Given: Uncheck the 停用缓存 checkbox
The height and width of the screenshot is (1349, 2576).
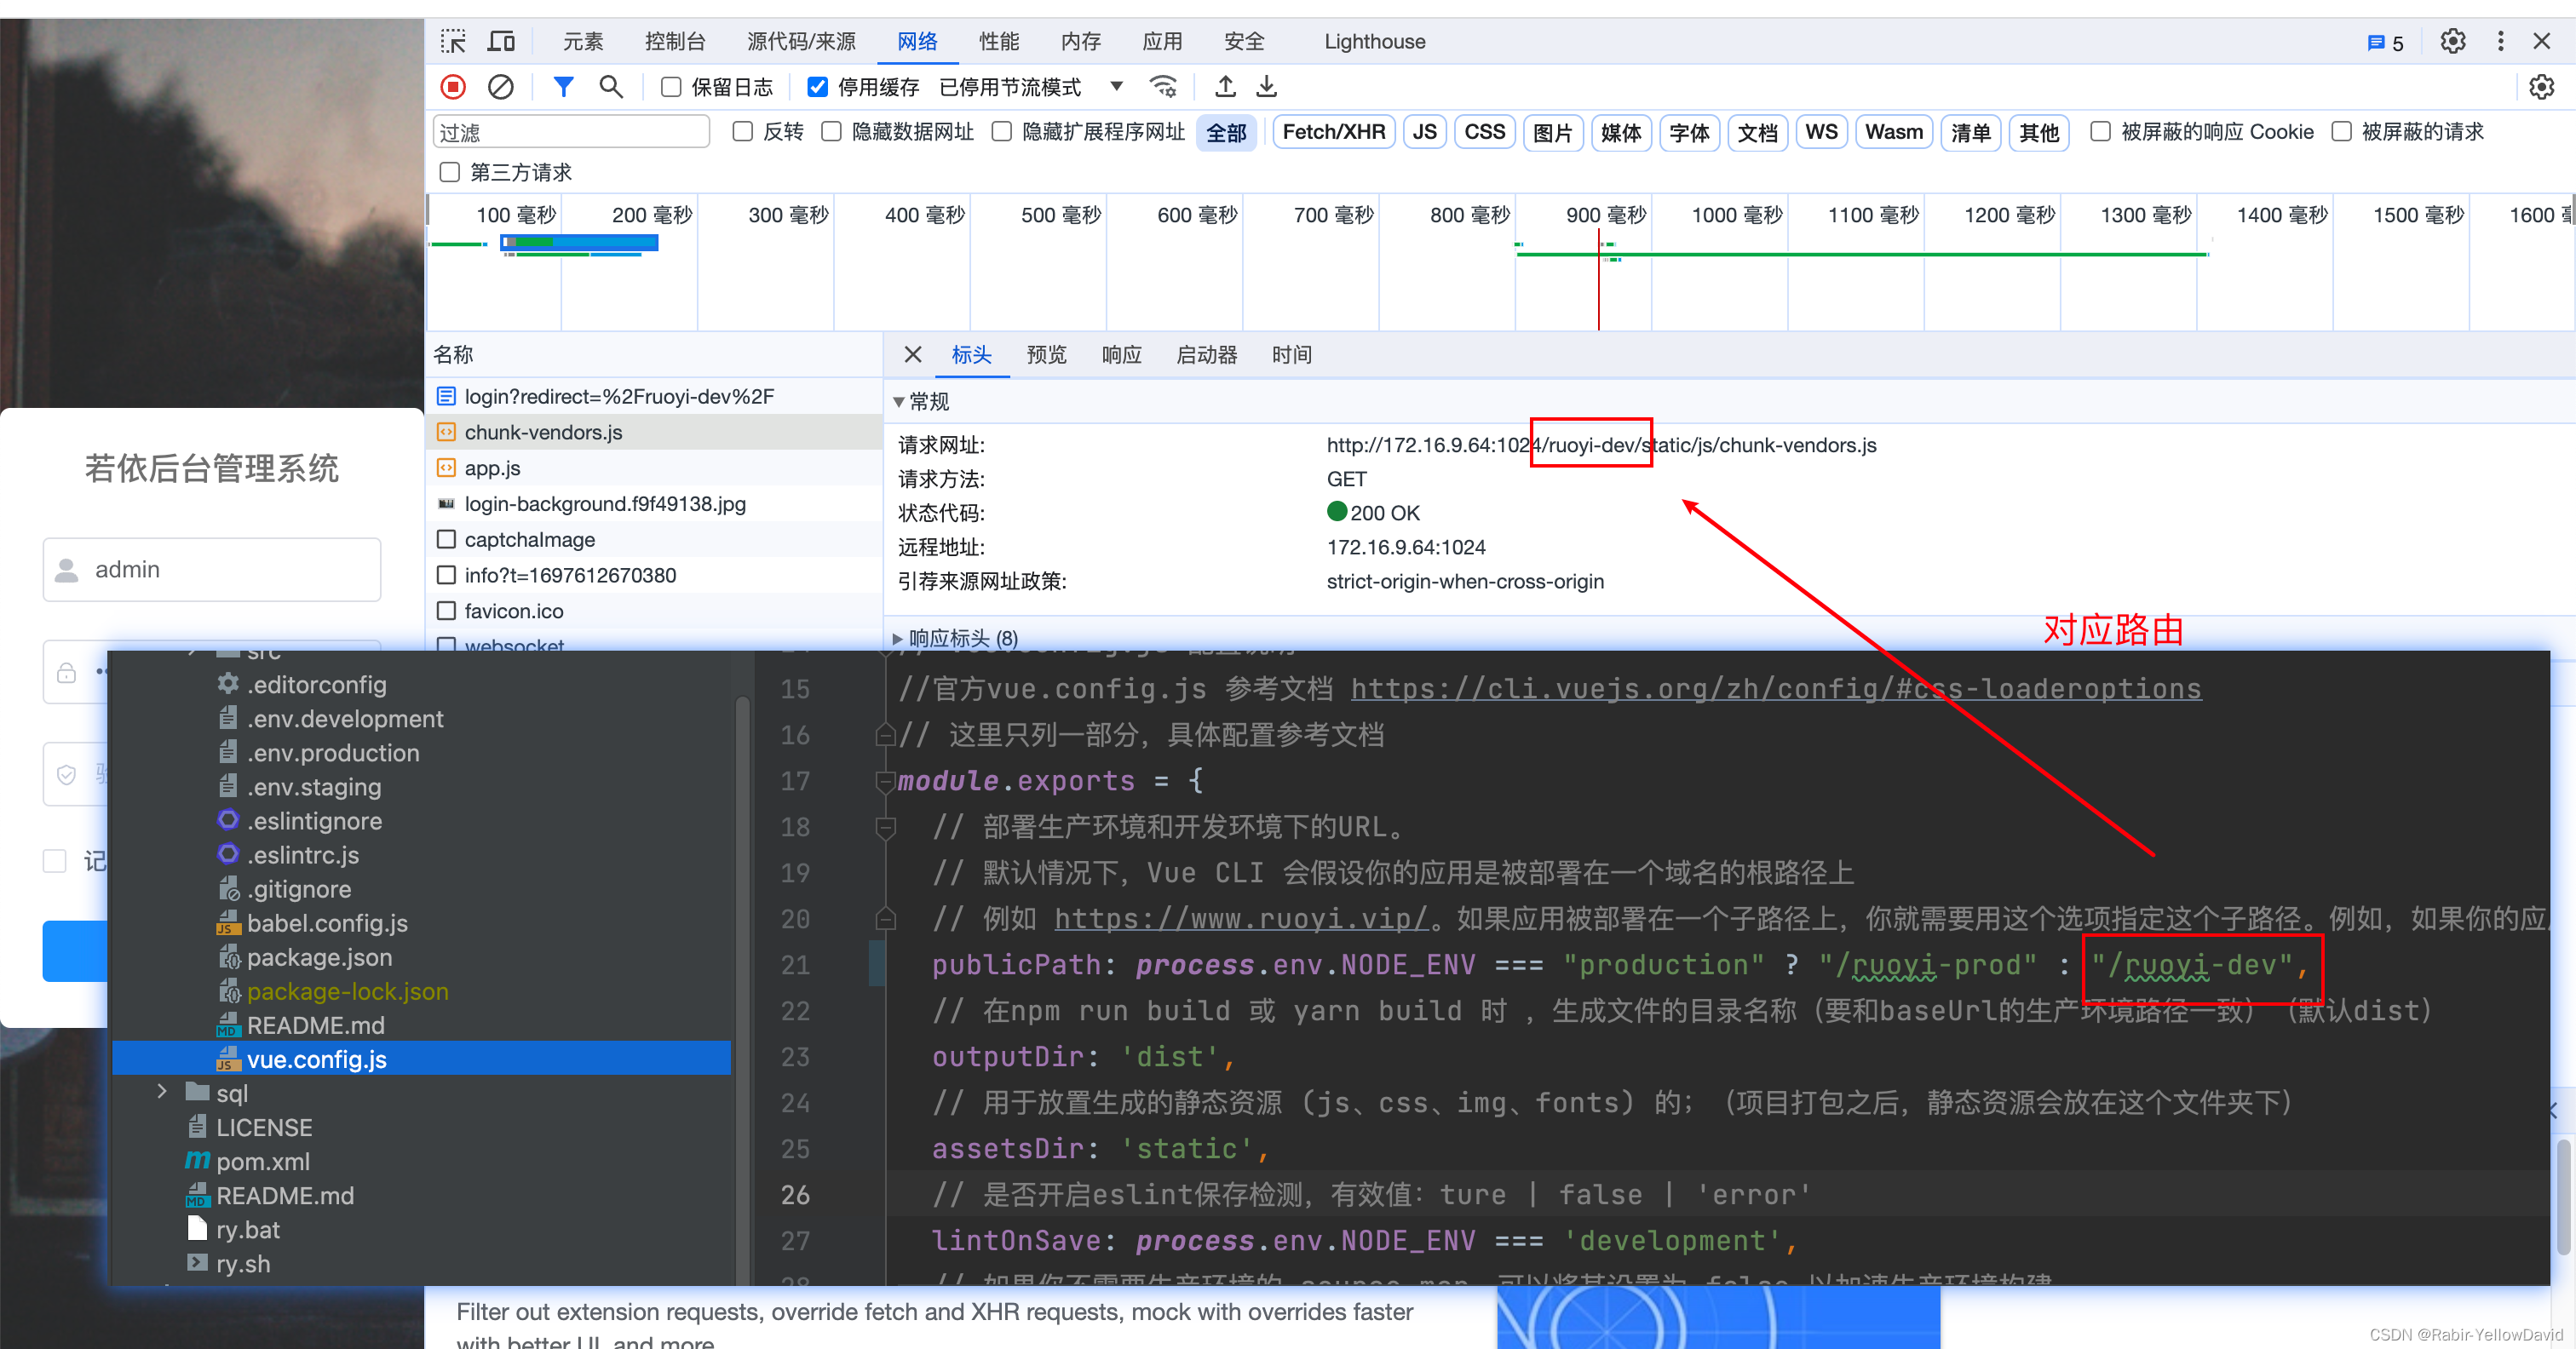Looking at the screenshot, I should tap(817, 87).
